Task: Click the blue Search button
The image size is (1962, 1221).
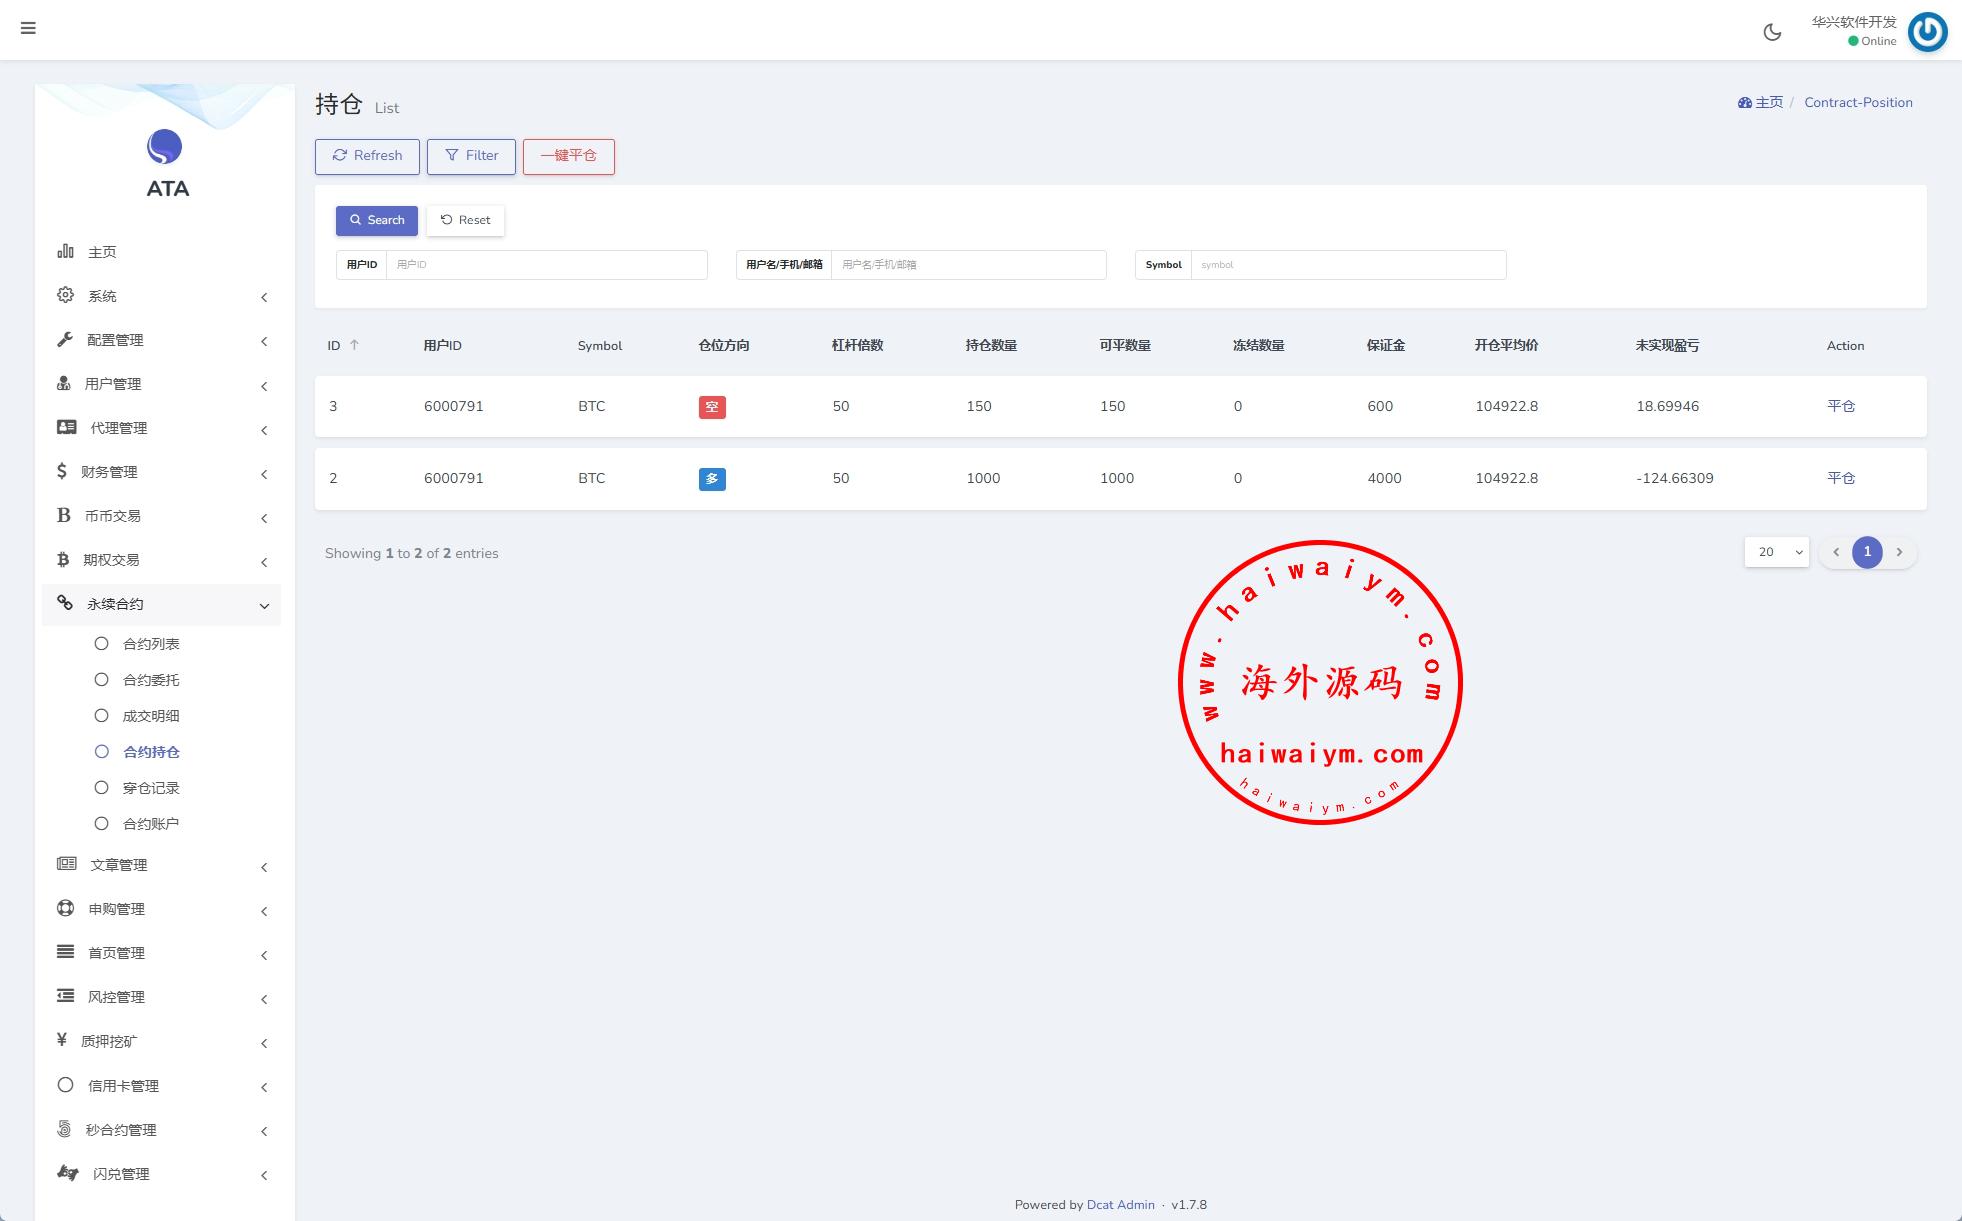Action: (377, 220)
